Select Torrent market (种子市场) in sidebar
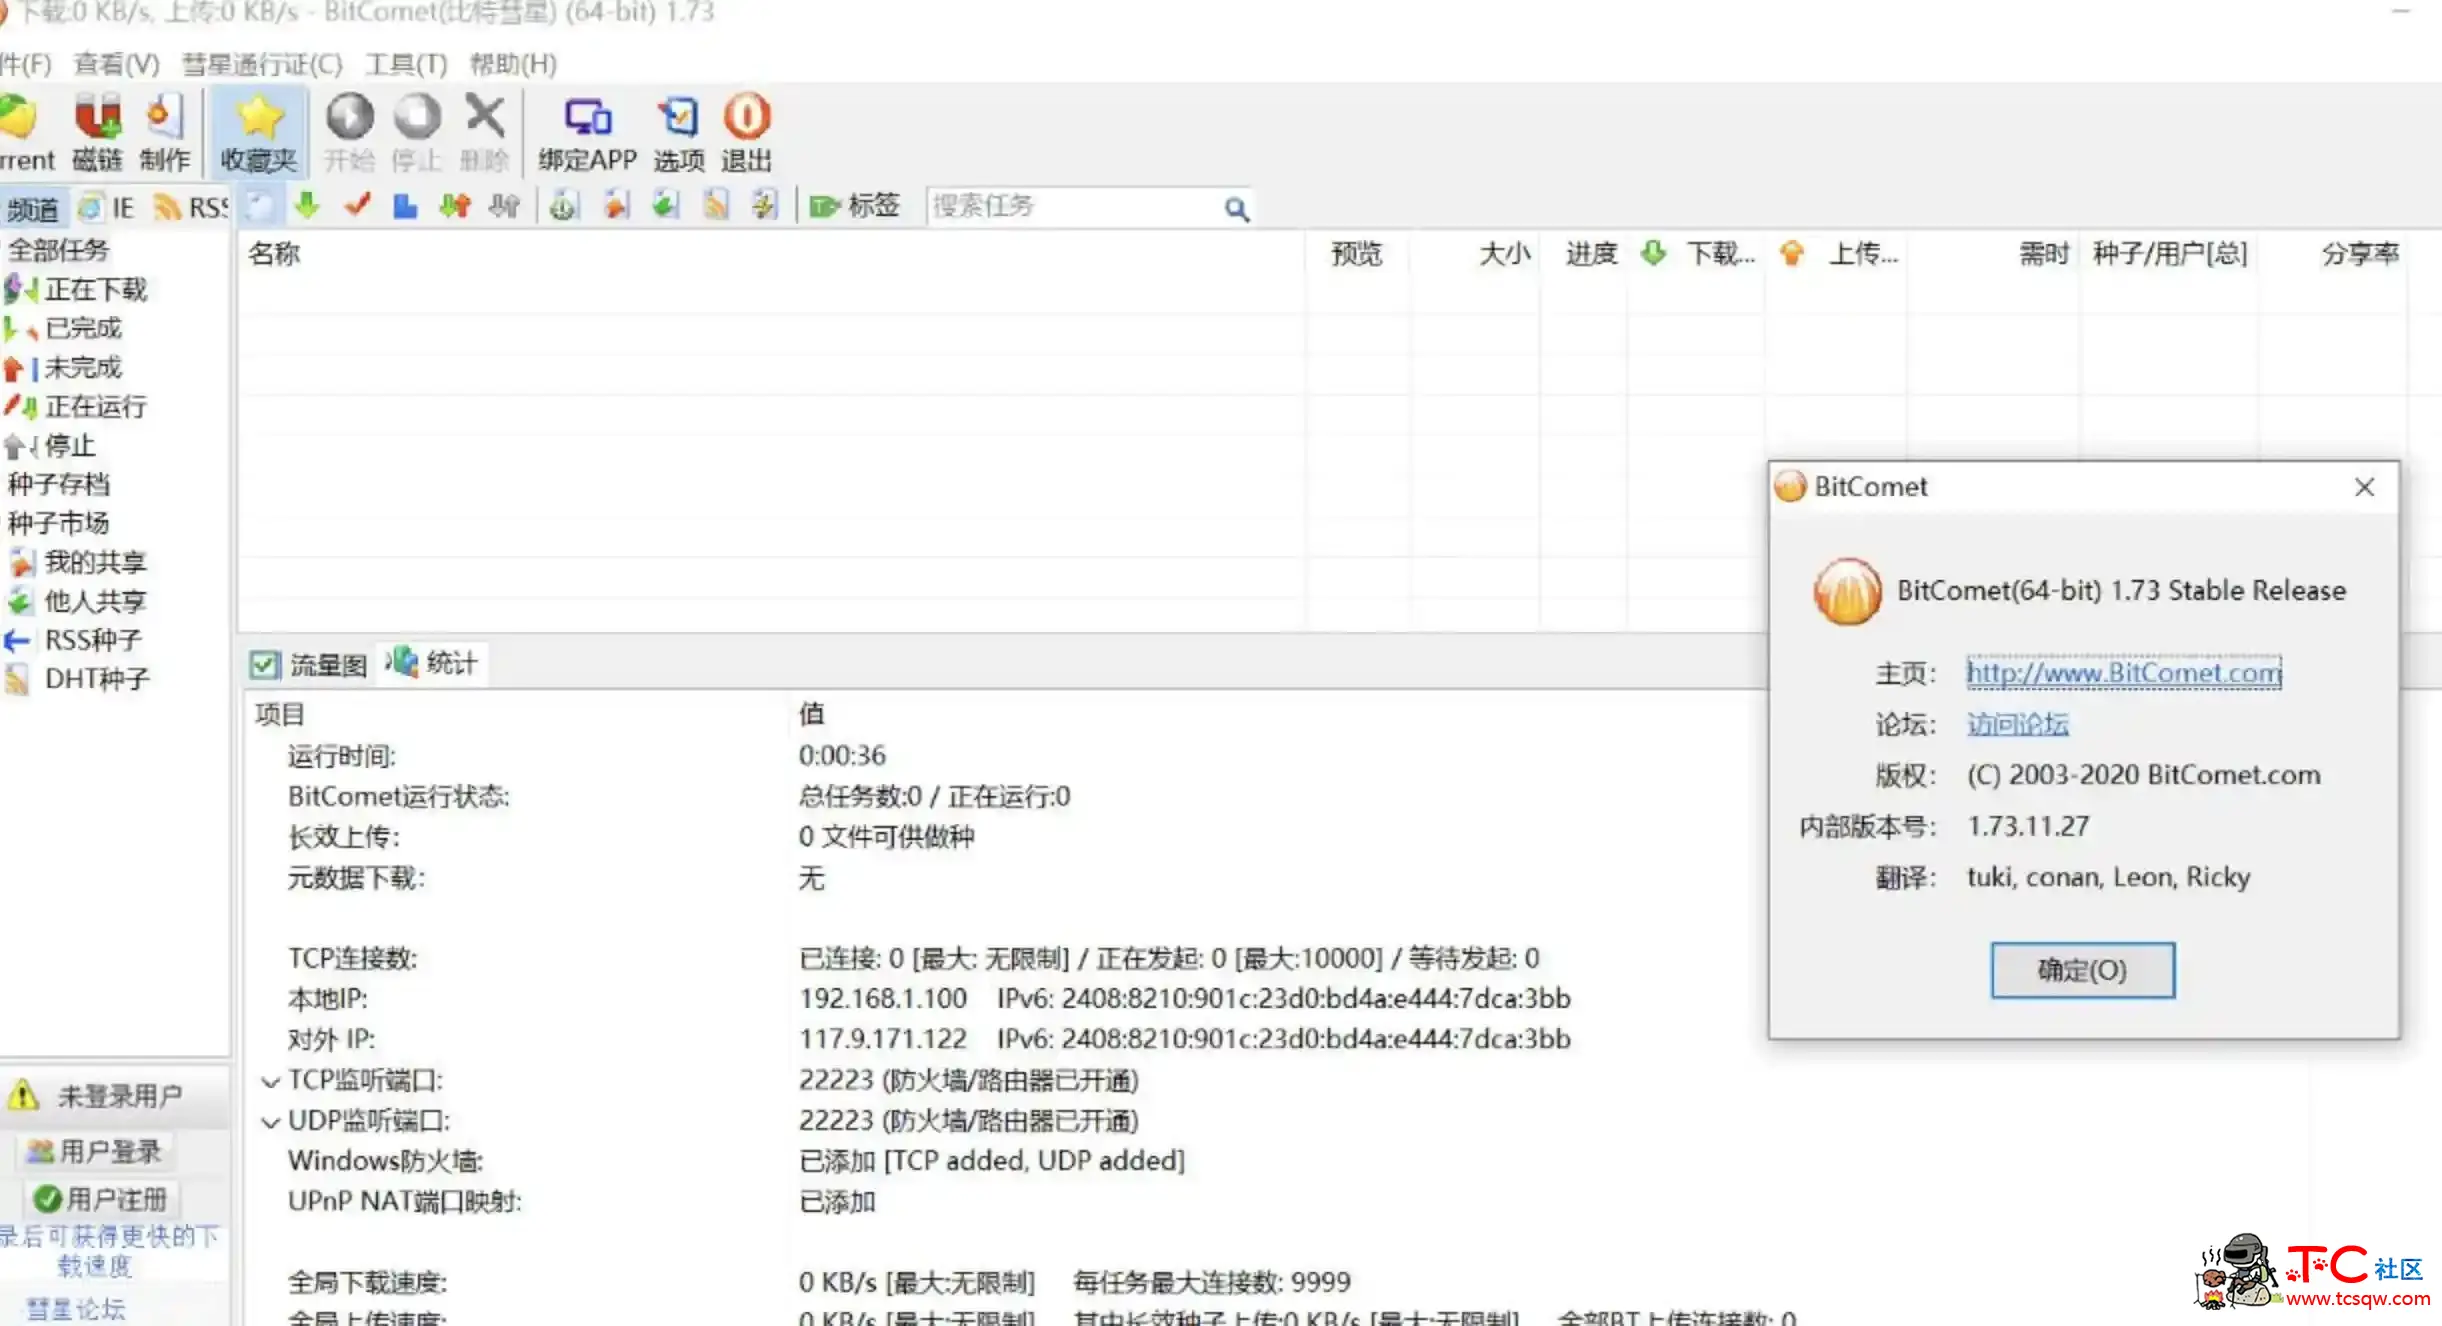Viewport: 2442px width, 1326px height. click(58, 523)
